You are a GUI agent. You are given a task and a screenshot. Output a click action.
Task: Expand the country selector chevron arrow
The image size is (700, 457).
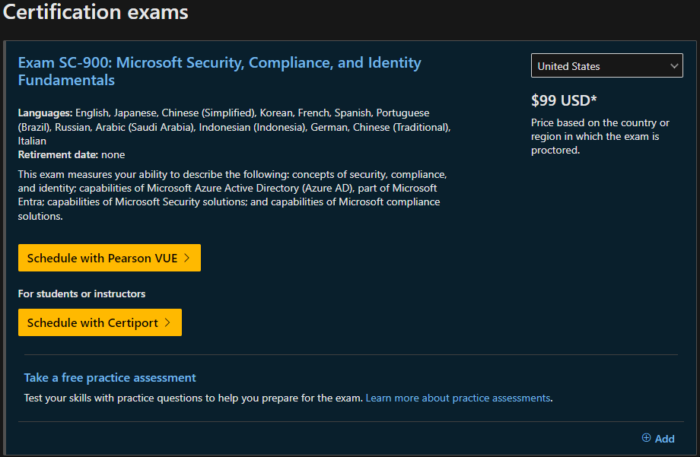(674, 66)
